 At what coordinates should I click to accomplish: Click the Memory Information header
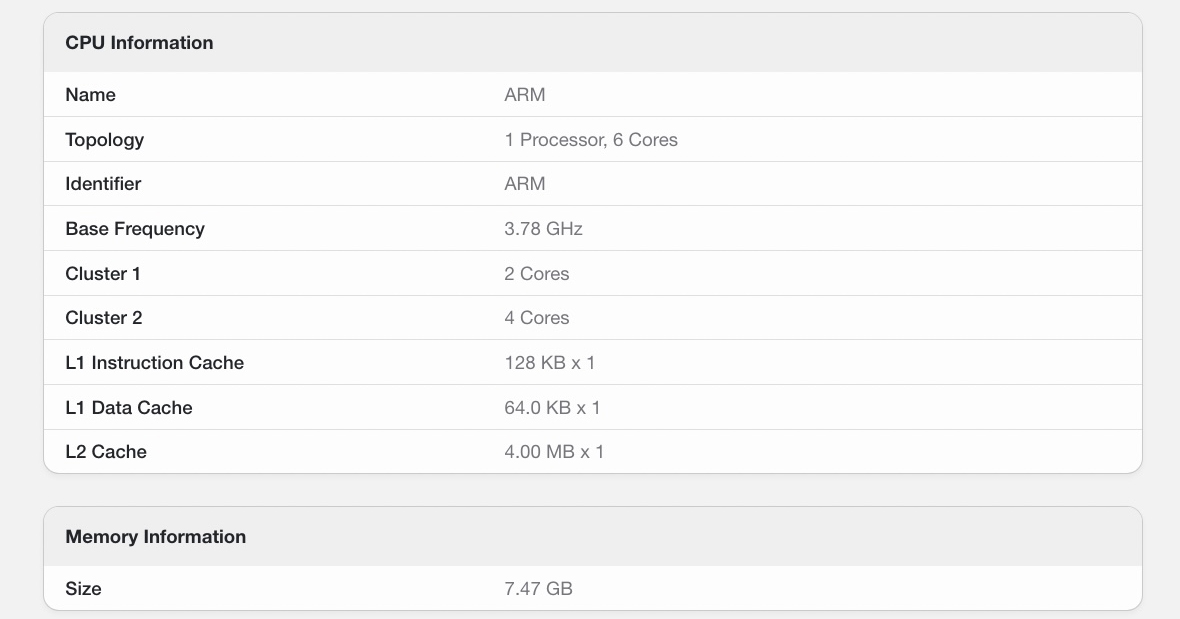click(156, 536)
